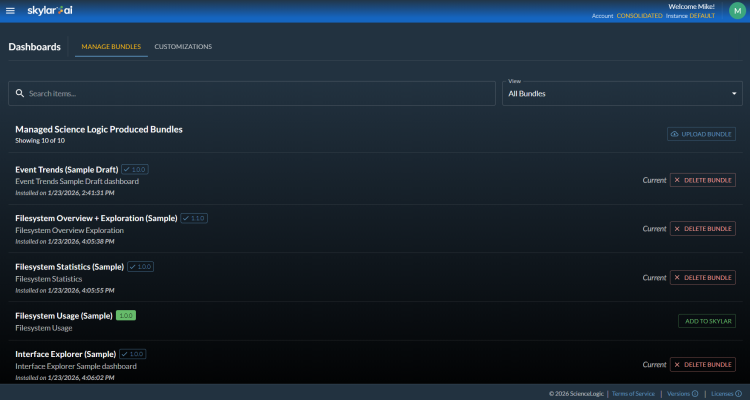
Task: Click the green 1.0.0 badge on Filesystem Usage
Action: pyautogui.click(x=126, y=315)
